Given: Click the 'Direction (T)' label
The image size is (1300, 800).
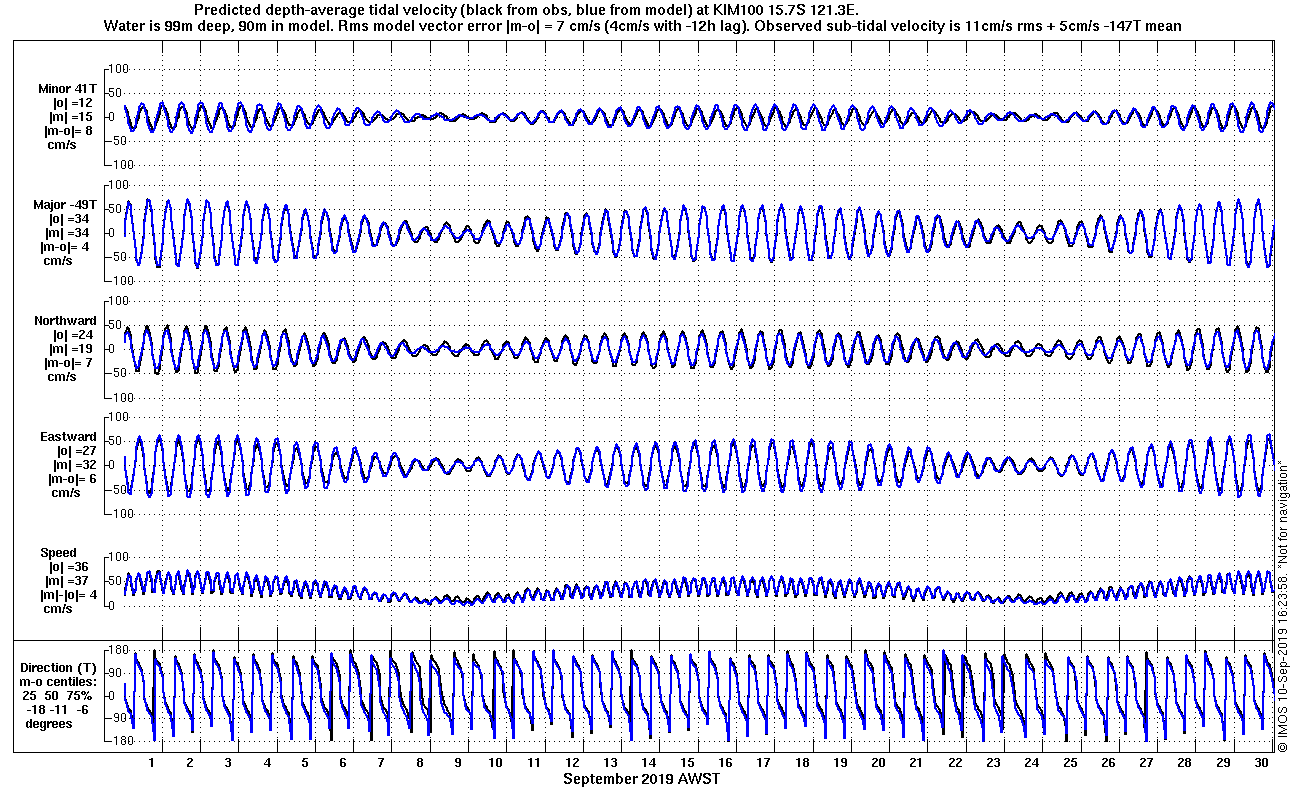Looking at the screenshot, I should coord(60,667).
